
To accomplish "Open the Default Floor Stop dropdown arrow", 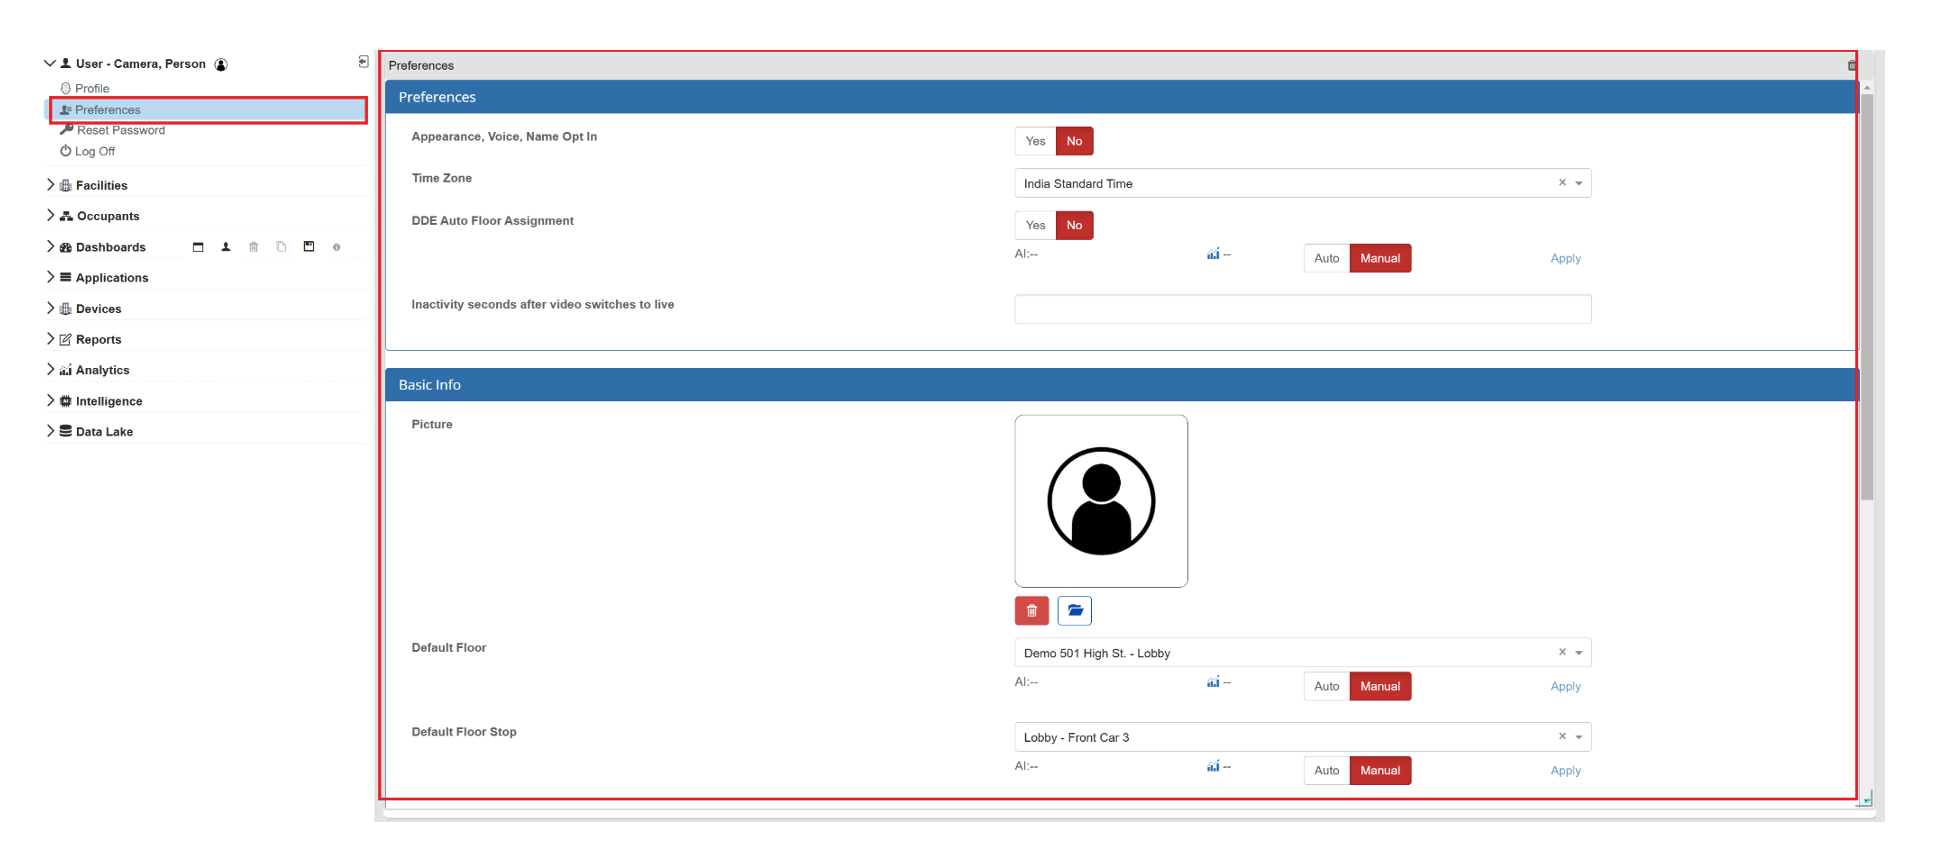I will coord(1579,737).
